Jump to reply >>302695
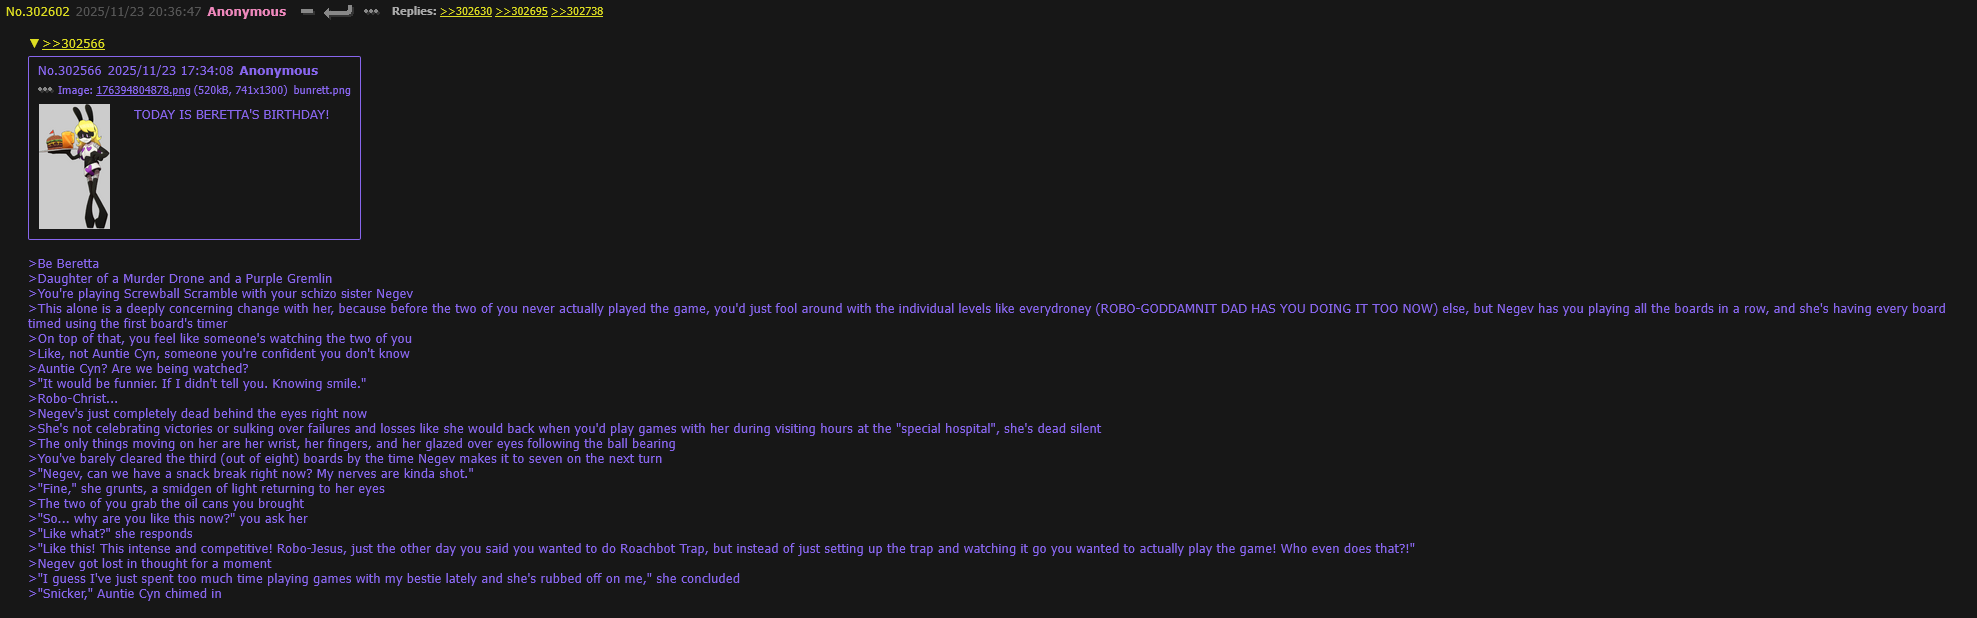 (x=521, y=12)
